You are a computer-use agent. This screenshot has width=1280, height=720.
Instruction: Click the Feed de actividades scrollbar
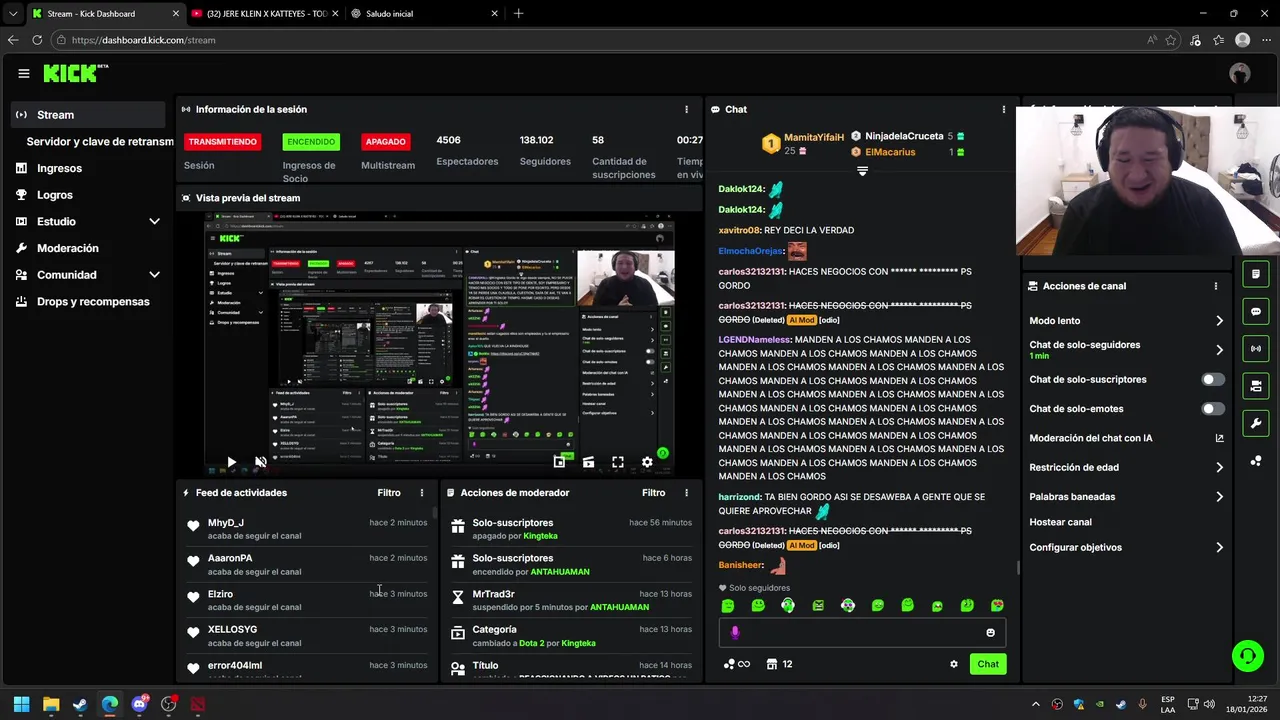click(434, 513)
